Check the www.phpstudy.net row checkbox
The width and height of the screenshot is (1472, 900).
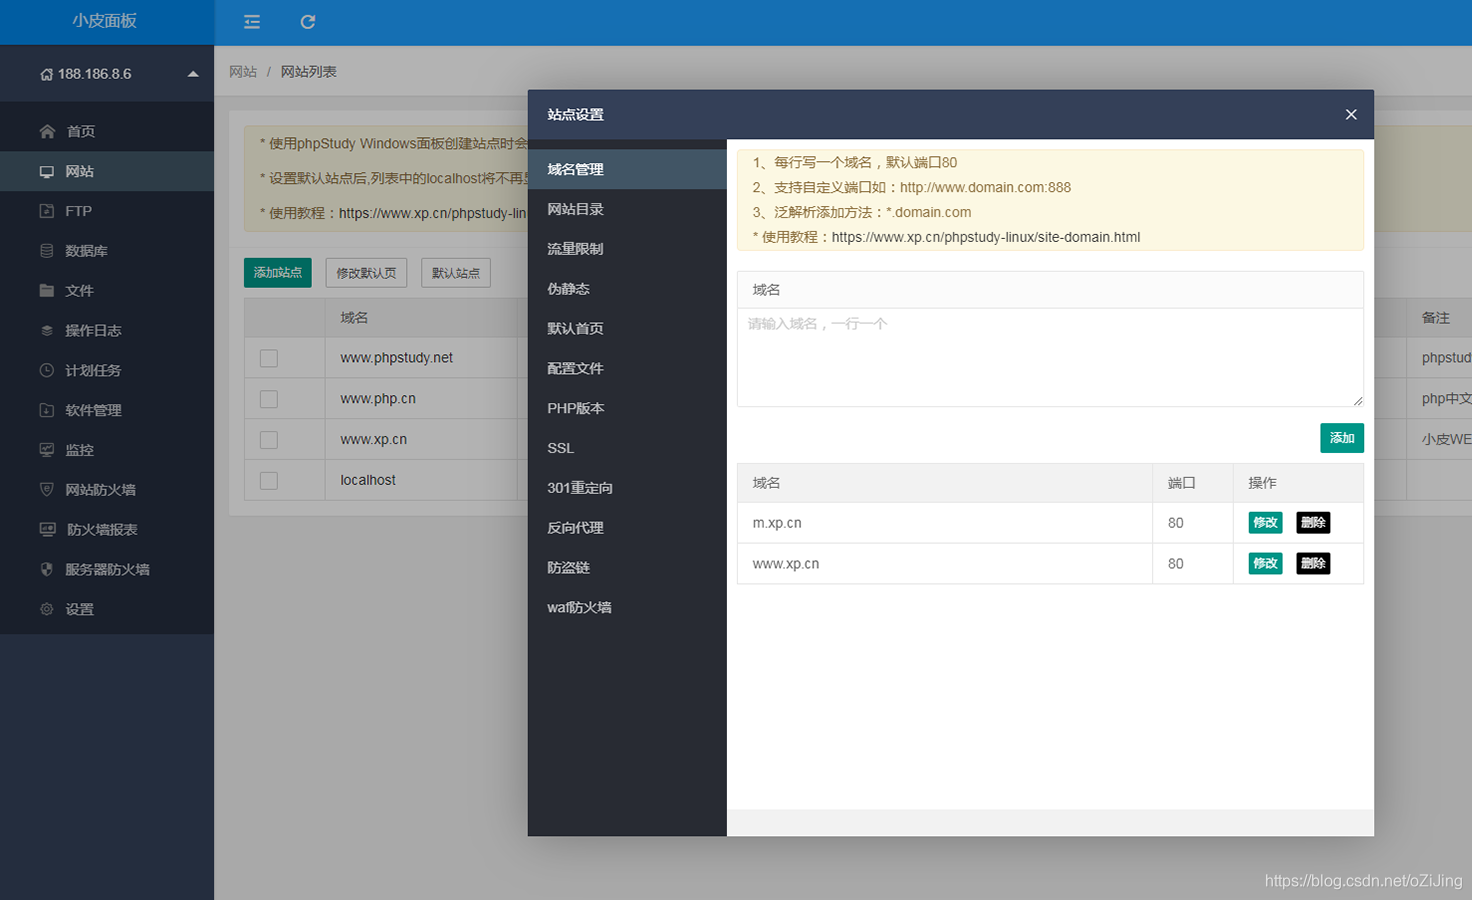269,358
